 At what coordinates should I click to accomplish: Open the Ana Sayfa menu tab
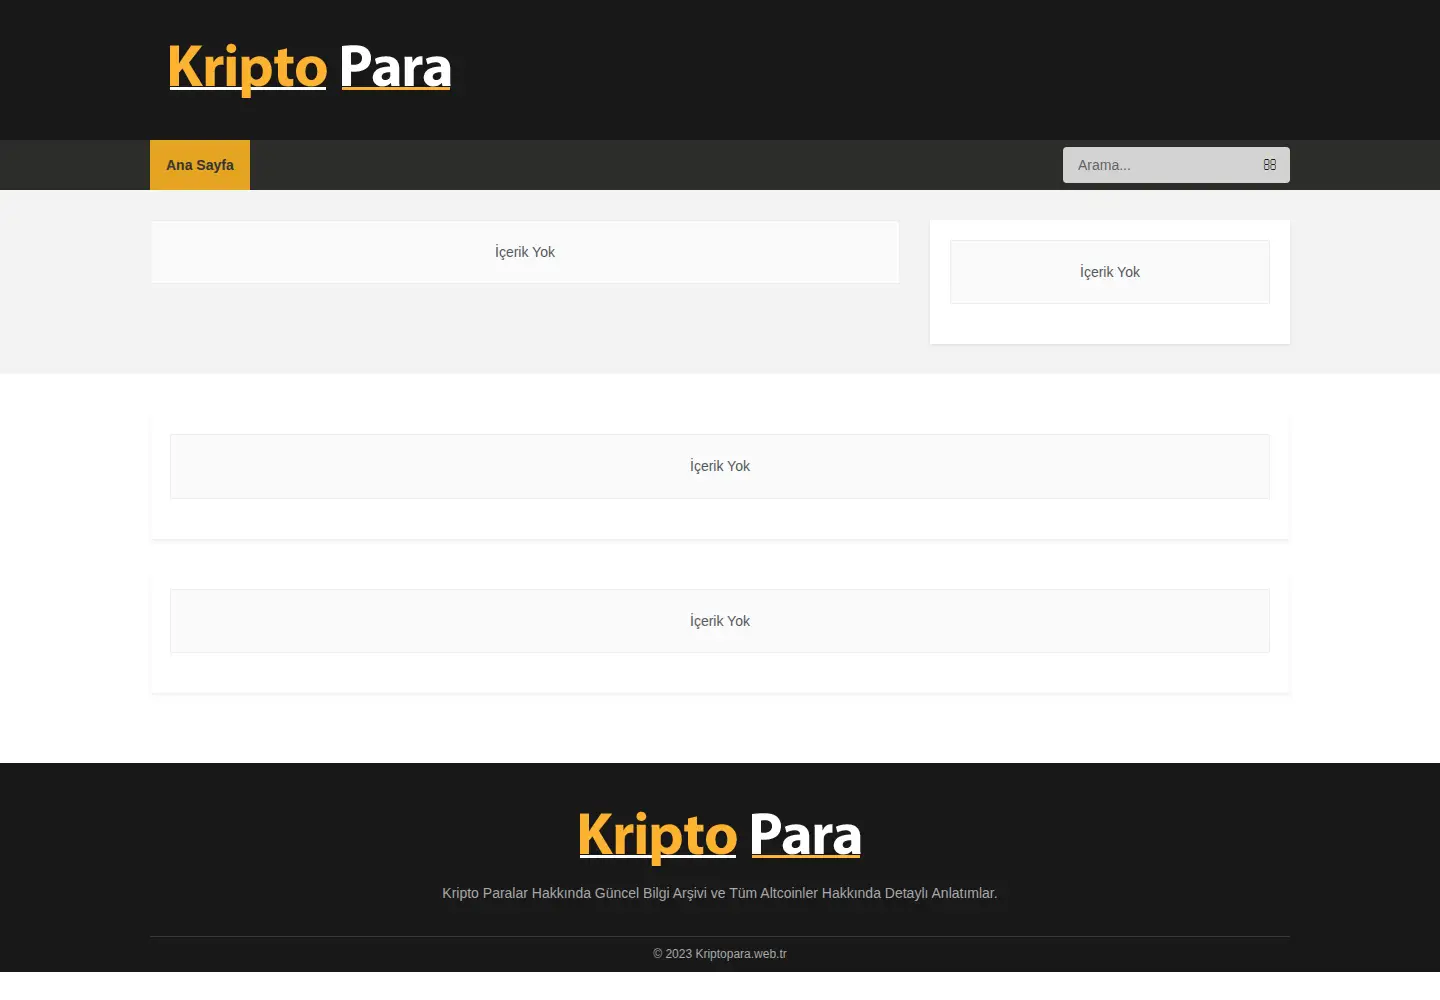click(200, 165)
